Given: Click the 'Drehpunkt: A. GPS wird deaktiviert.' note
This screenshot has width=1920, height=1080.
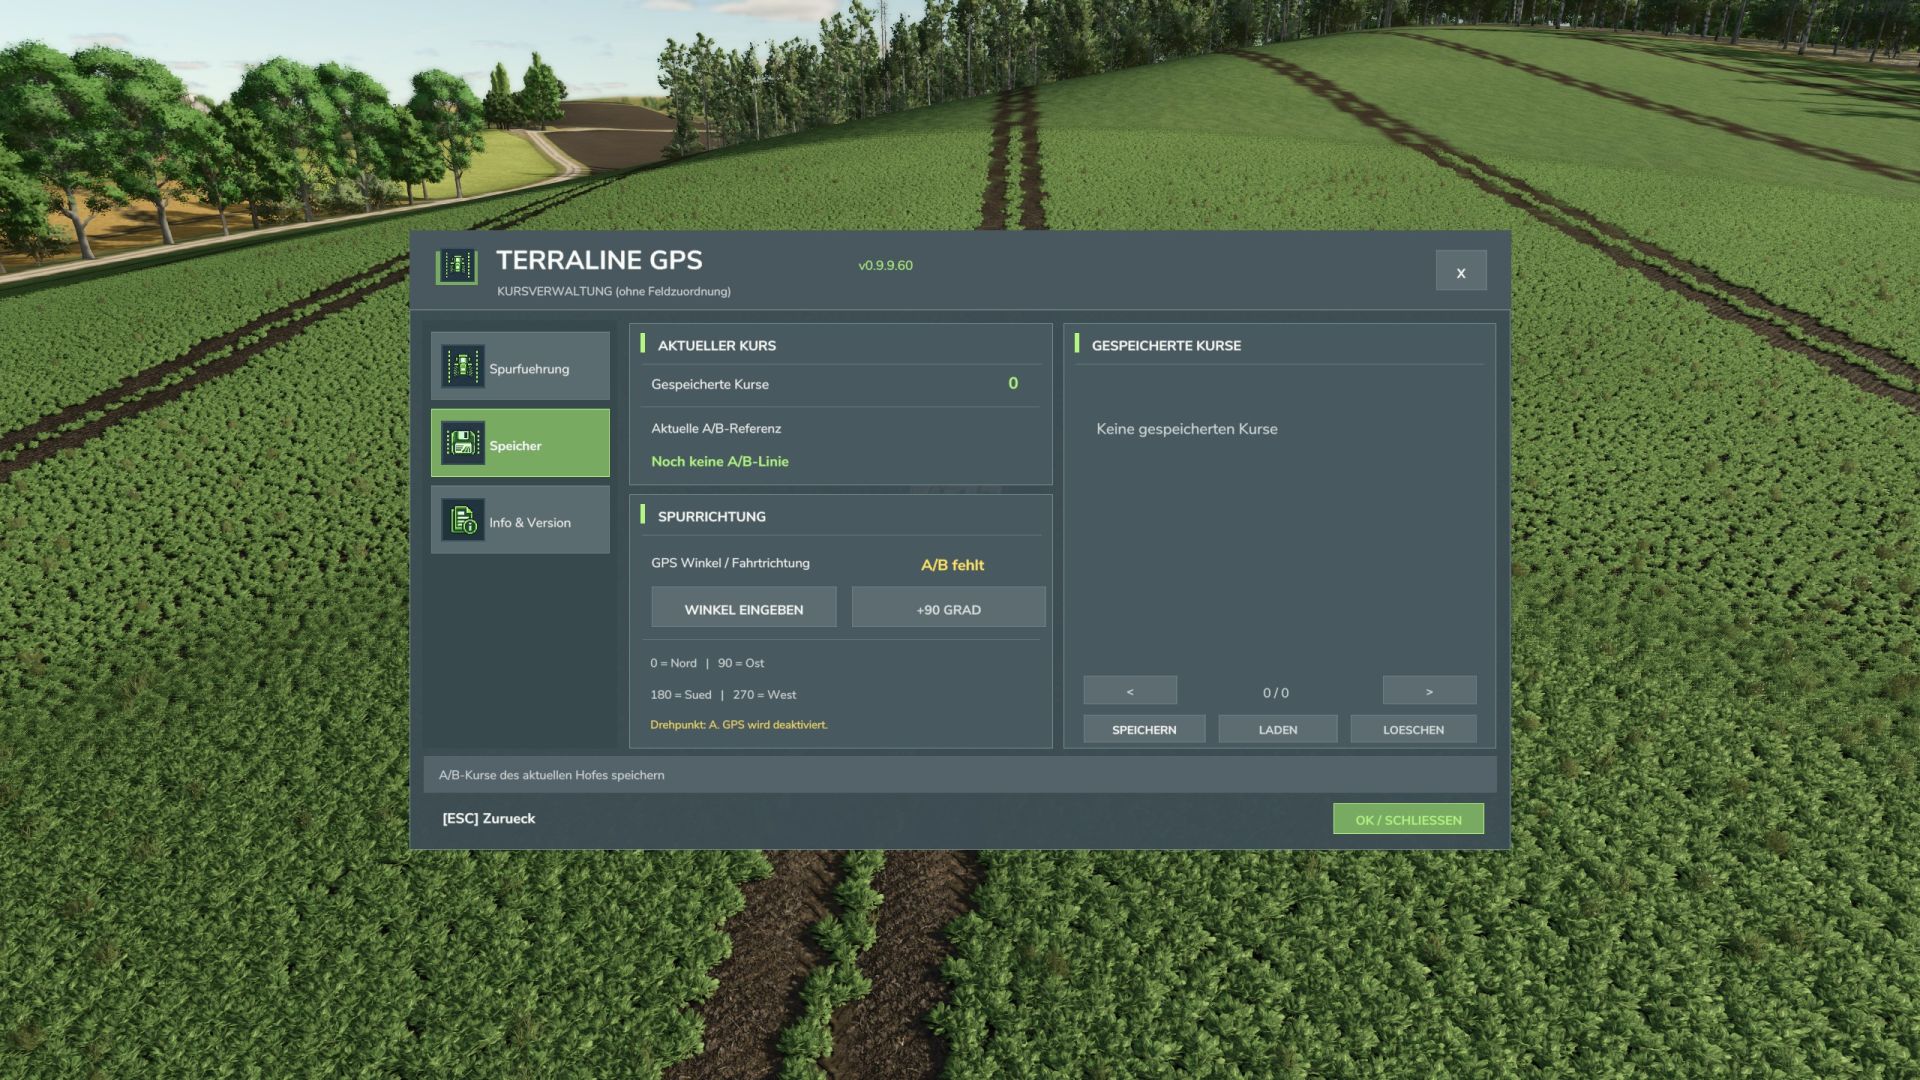Looking at the screenshot, I should click(x=739, y=724).
